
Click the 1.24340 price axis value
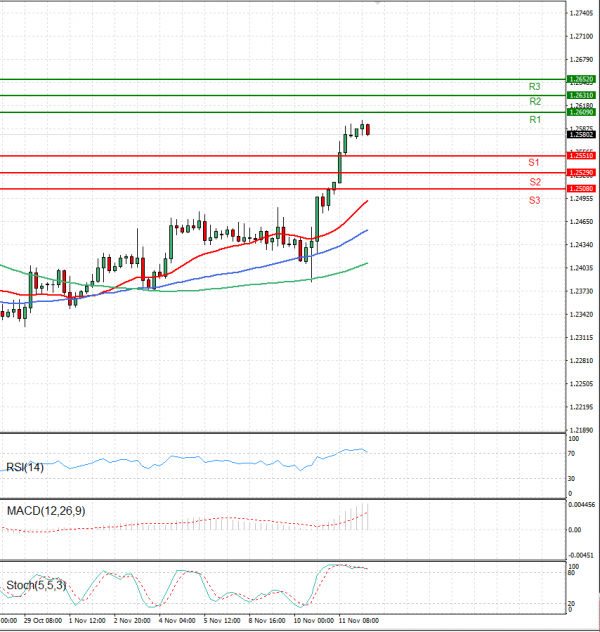(581, 245)
